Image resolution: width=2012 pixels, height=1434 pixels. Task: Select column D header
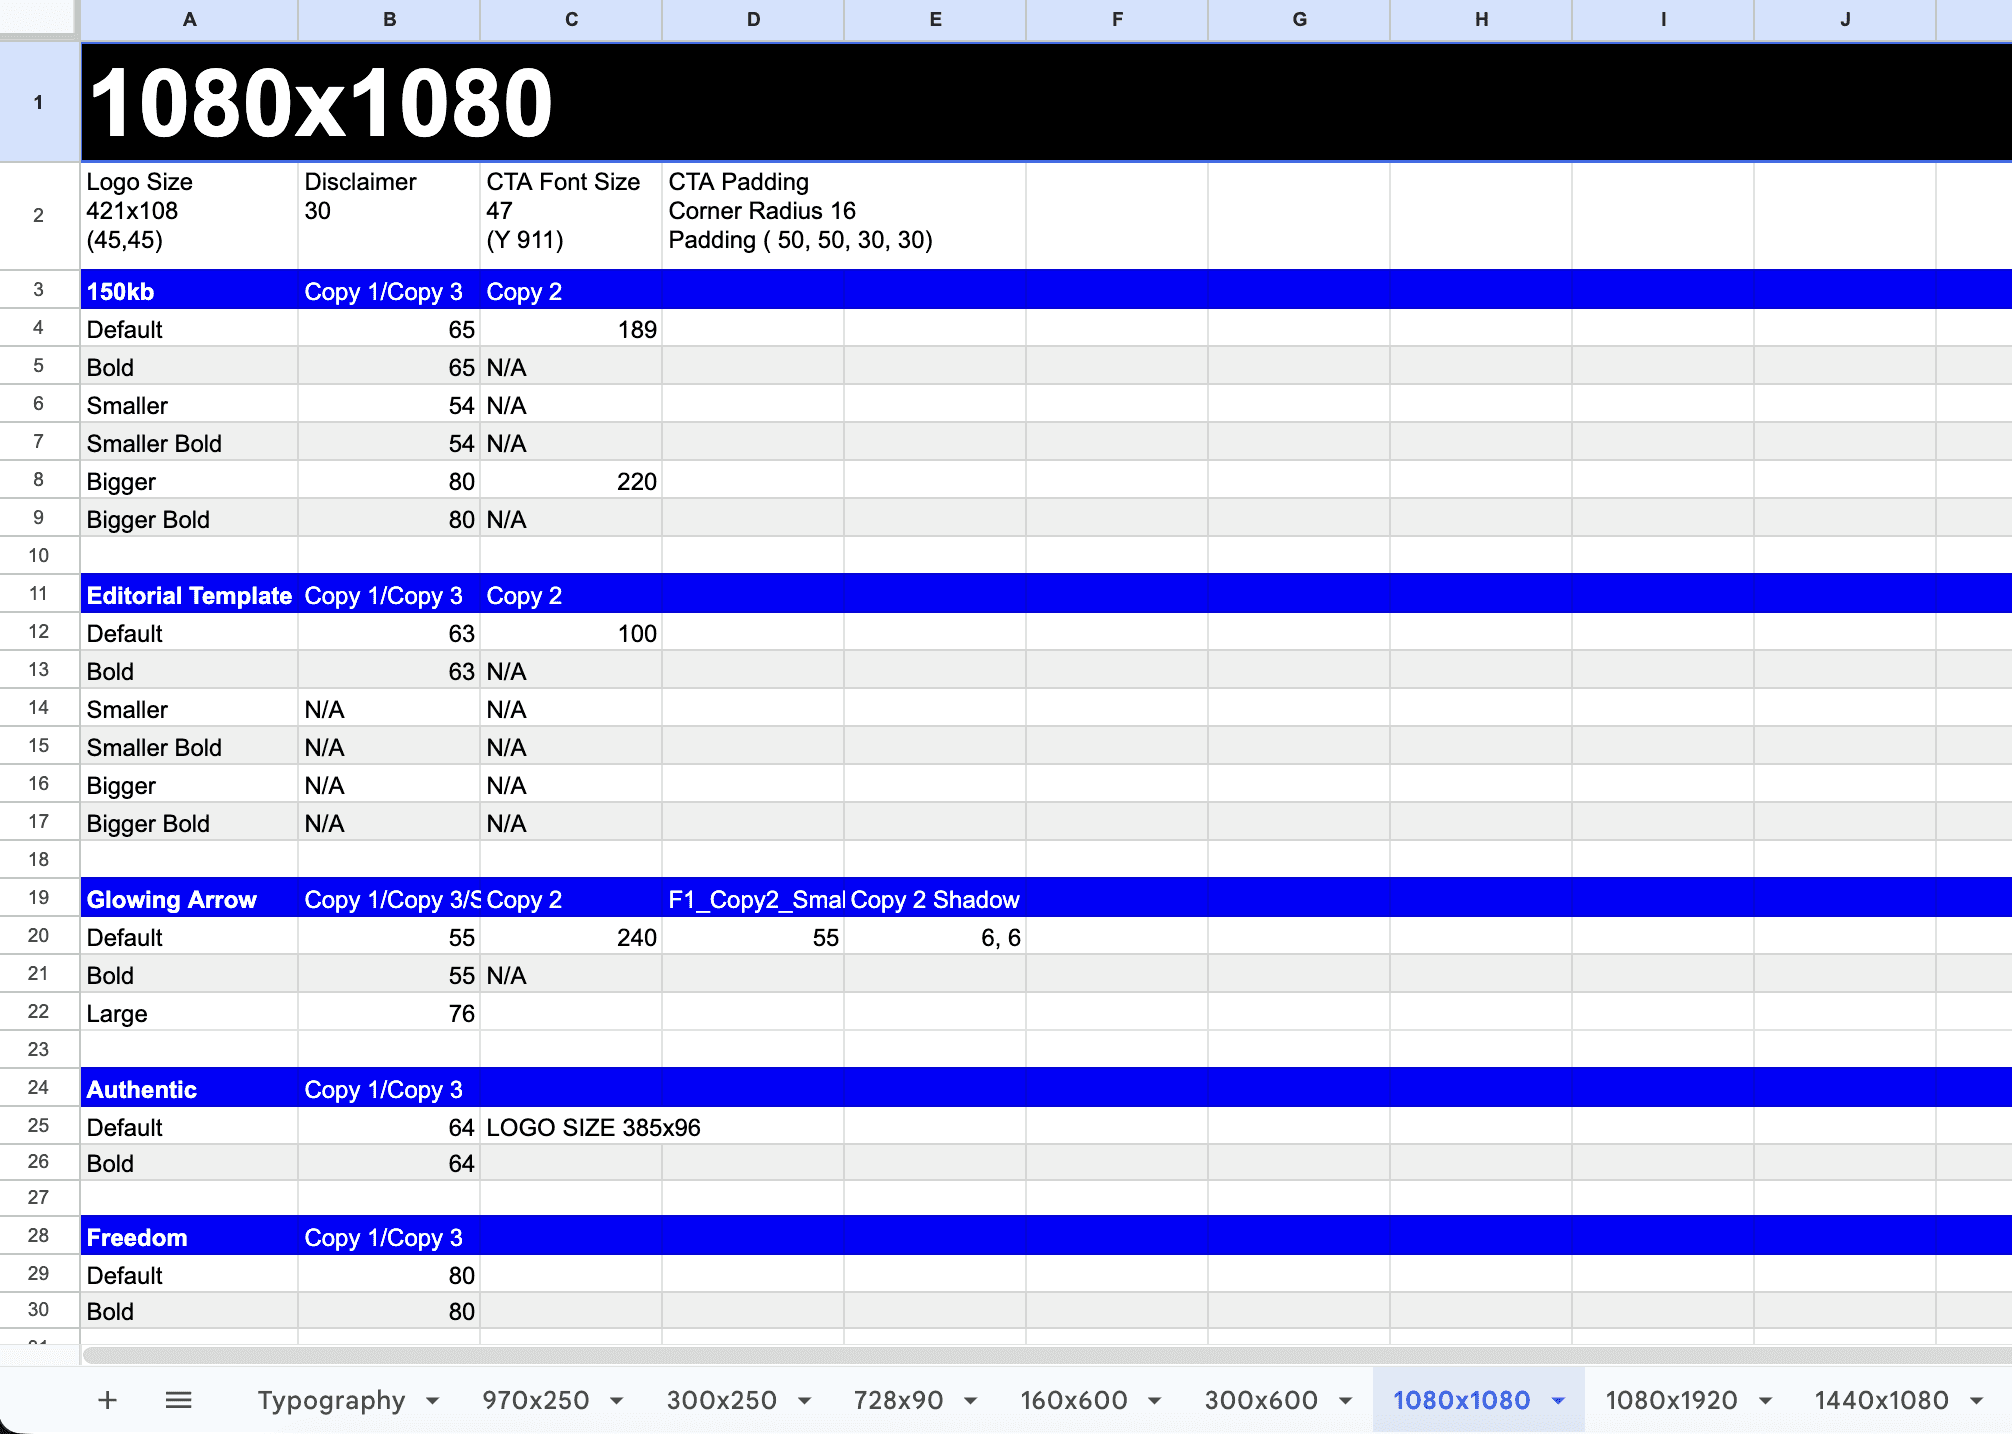point(753,19)
